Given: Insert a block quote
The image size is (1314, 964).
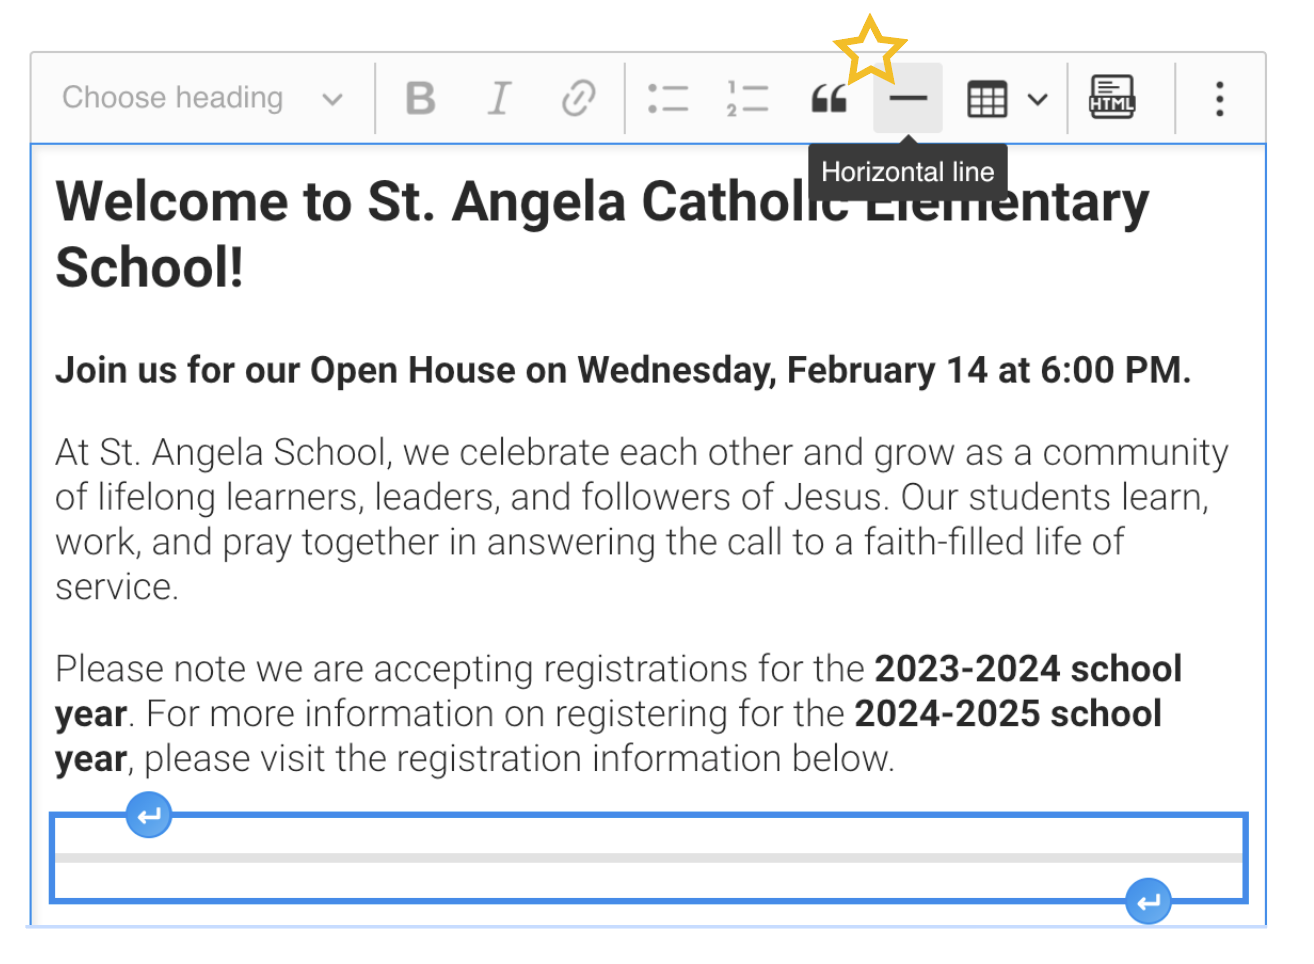Looking at the screenshot, I should coord(829,99).
